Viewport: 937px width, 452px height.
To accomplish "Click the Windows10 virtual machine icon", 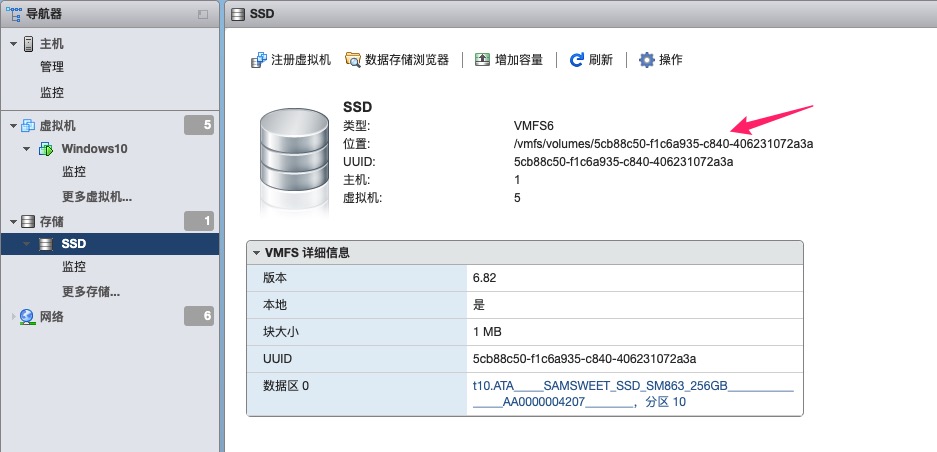I will (x=46, y=149).
